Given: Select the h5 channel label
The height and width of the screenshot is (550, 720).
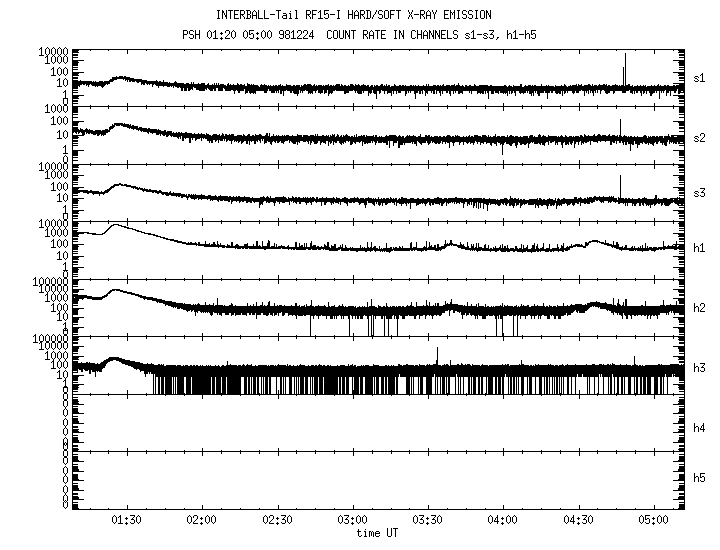Looking at the screenshot, I should click(700, 478).
